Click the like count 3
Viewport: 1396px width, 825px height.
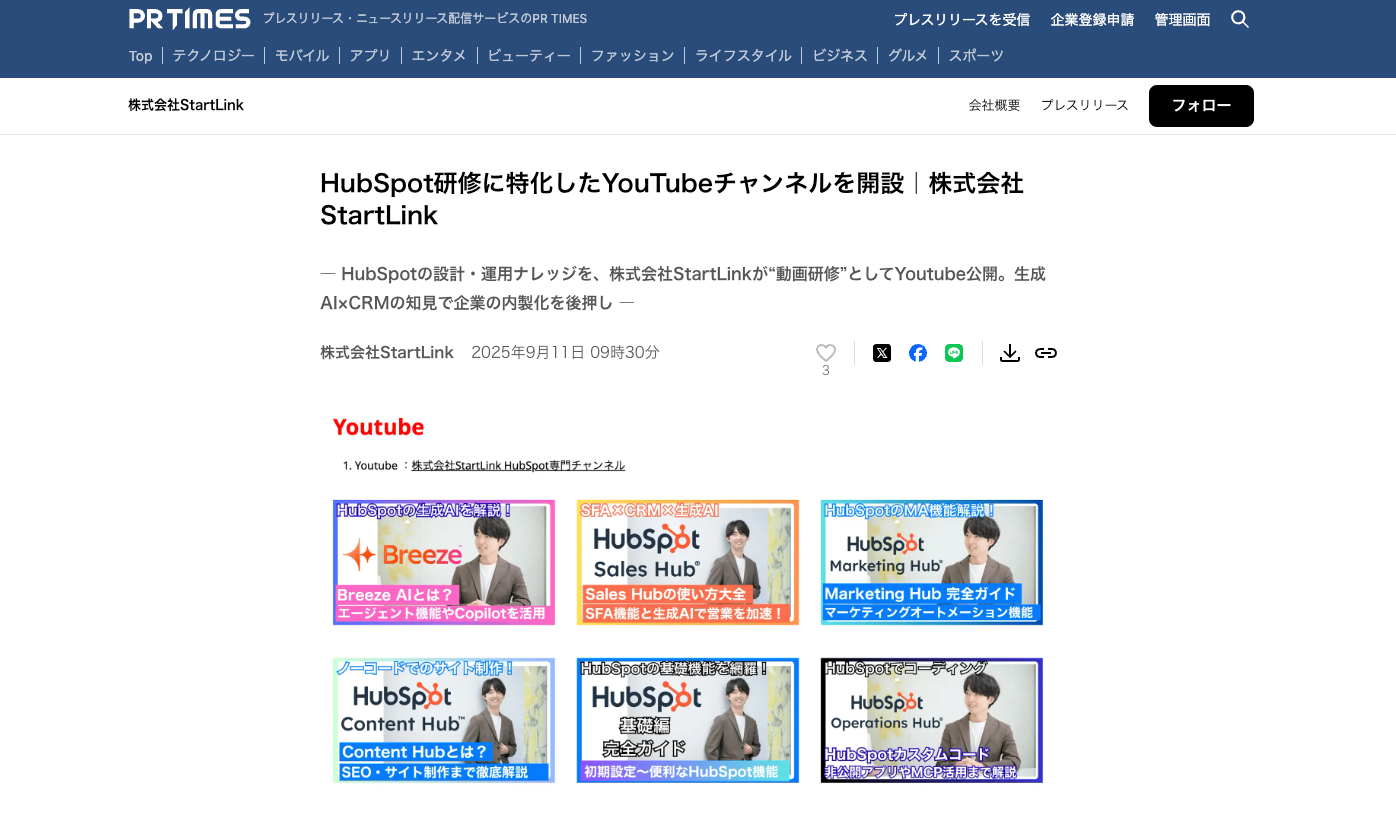pyautogui.click(x=826, y=370)
